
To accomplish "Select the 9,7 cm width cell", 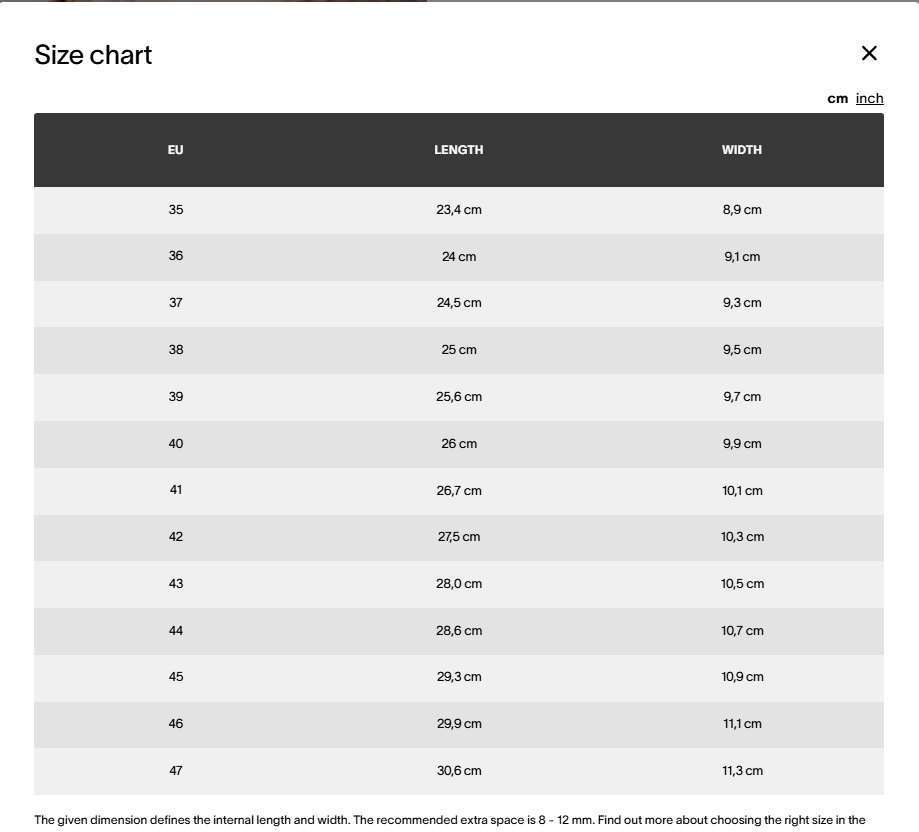I will click(742, 397).
